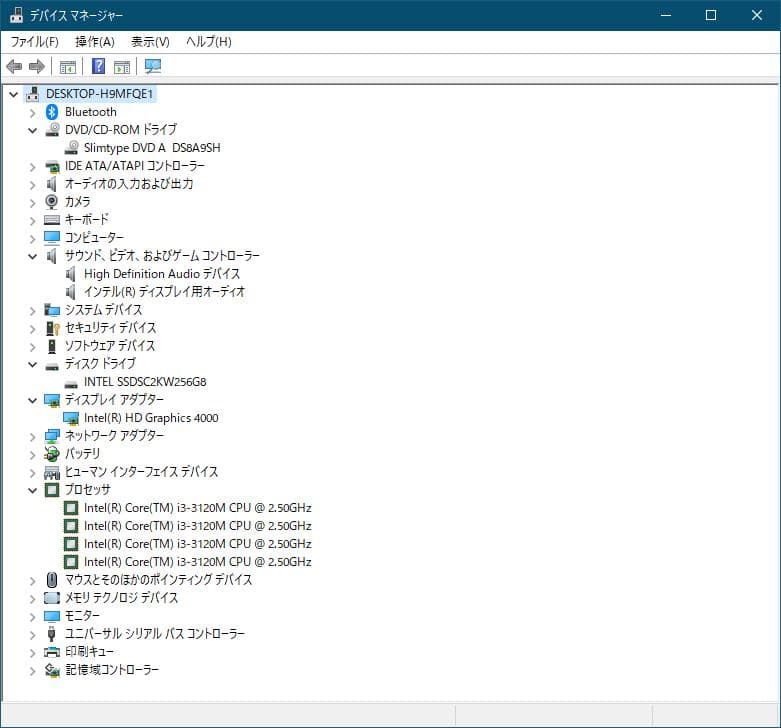Image resolution: width=781 pixels, height=728 pixels.
Task: Click the マウスとそのほかのポインティング デバイス mouse icon
Action: pos(52,580)
